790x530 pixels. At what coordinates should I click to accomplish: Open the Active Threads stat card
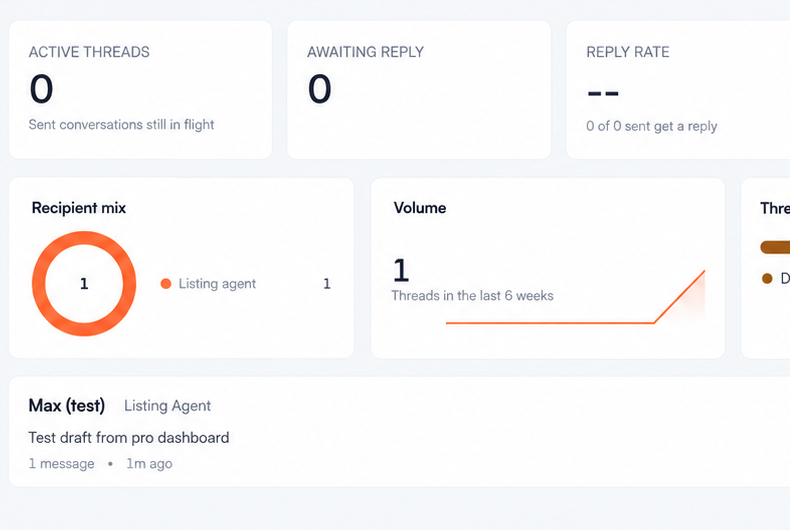pyautogui.click(x=141, y=90)
